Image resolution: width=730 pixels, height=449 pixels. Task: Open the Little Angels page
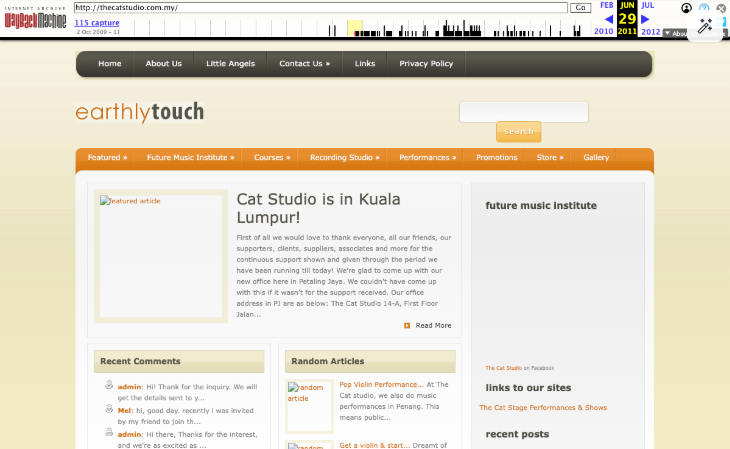(x=230, y=64)
